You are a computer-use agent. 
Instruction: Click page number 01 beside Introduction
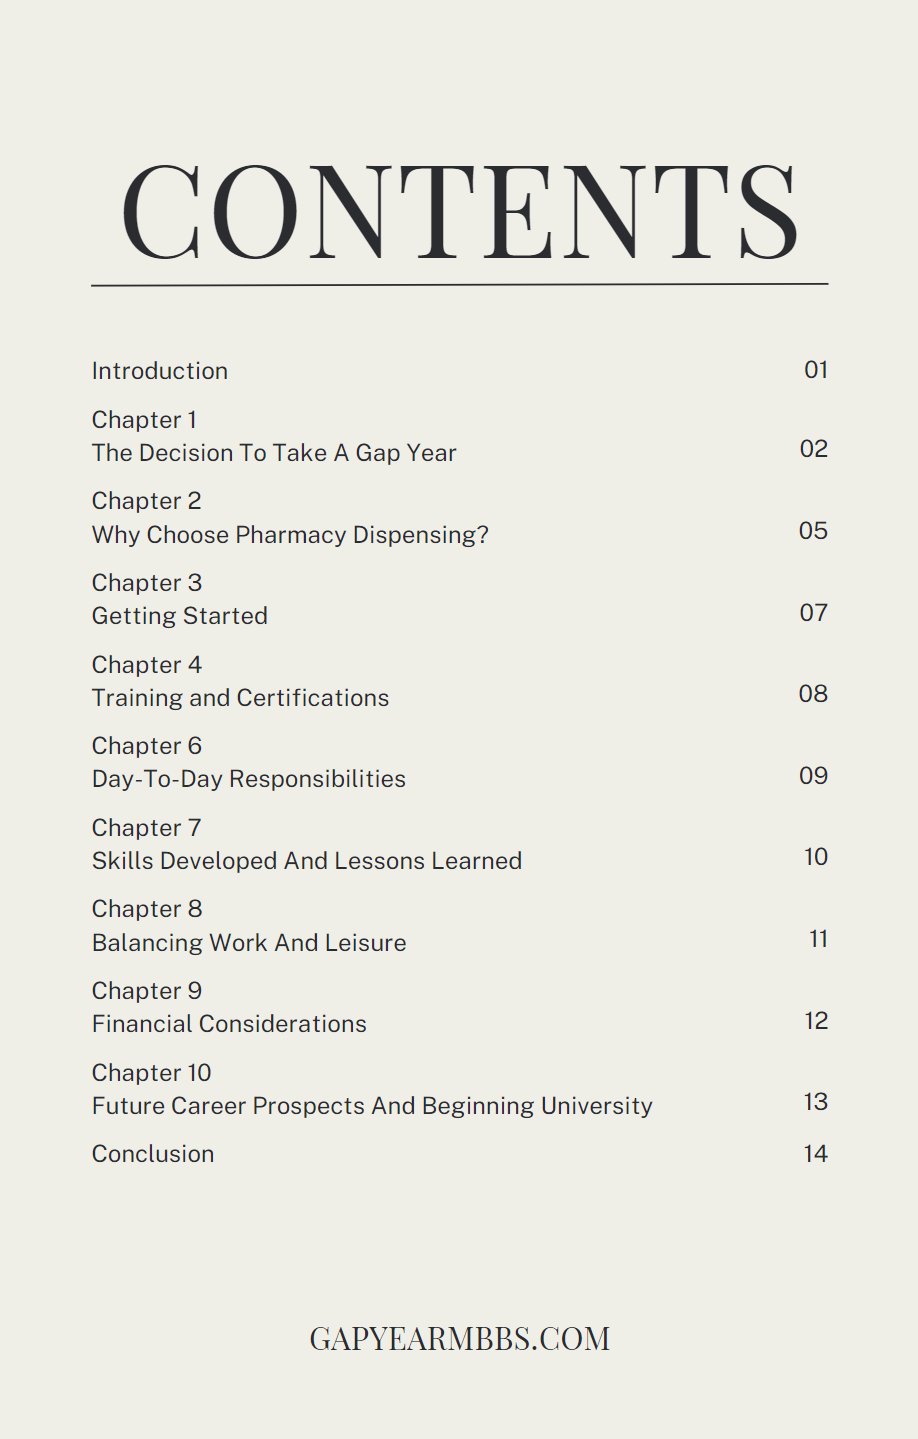816,370
